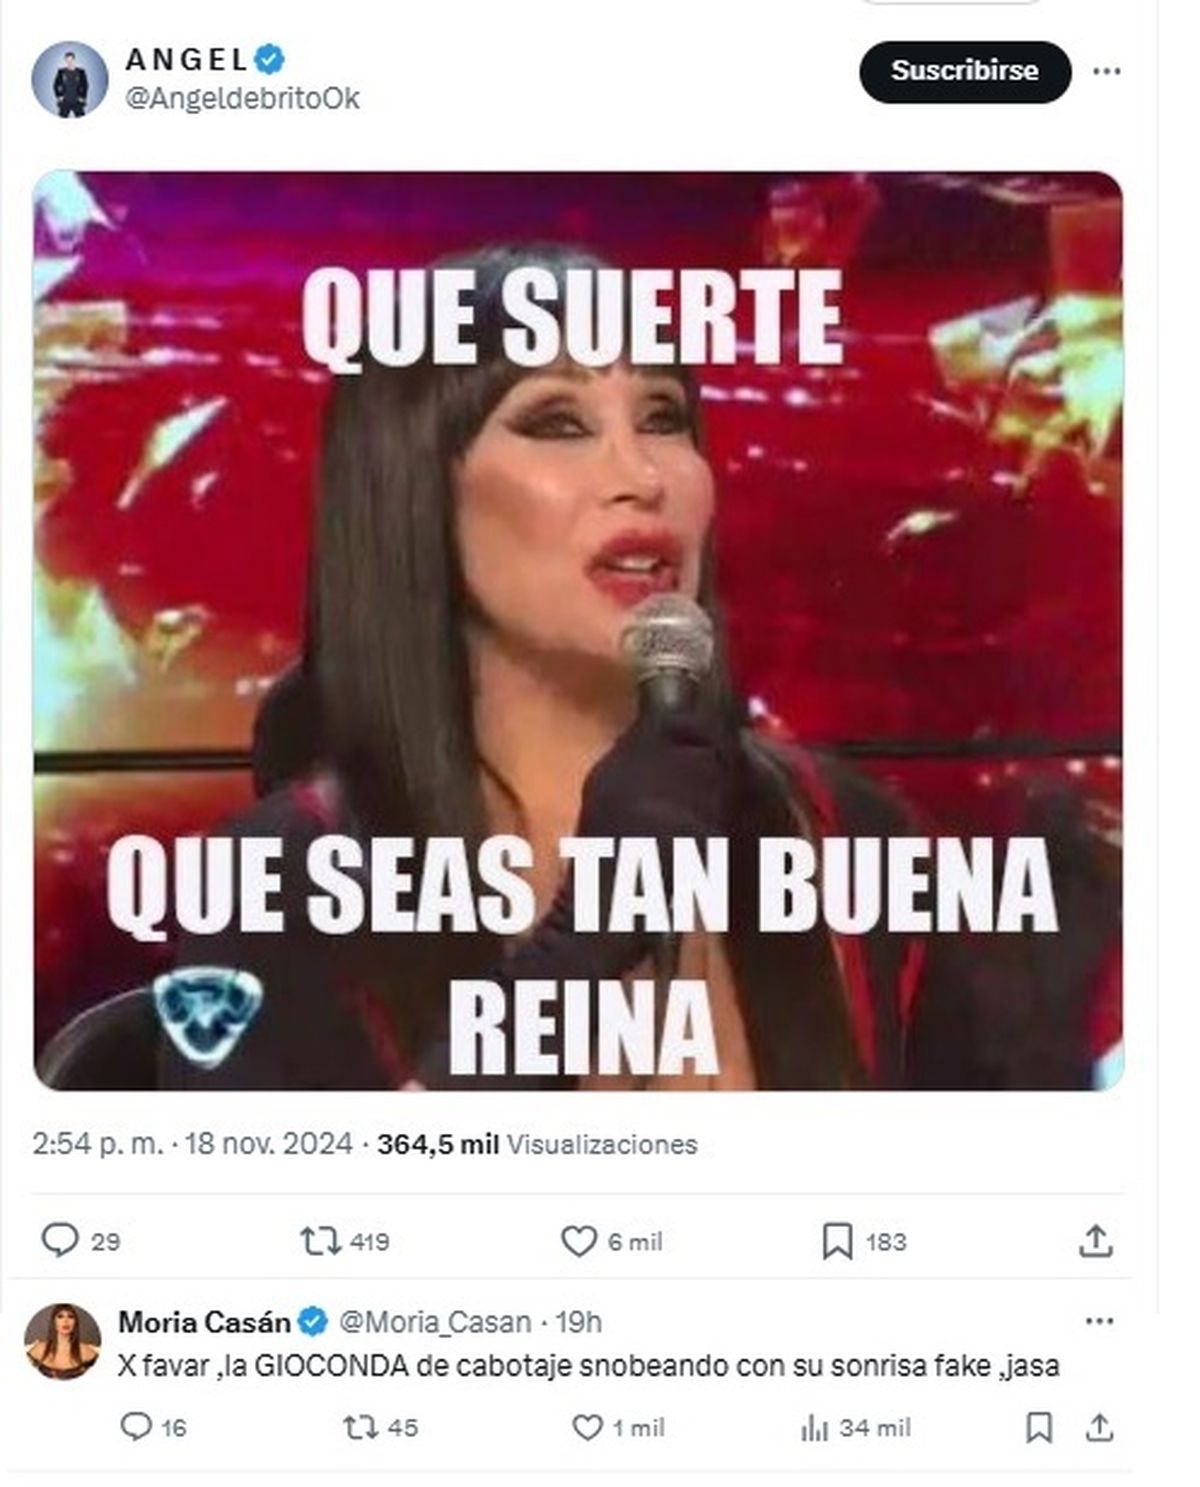Retweet the post with 419 reposts

(321, 1241)
